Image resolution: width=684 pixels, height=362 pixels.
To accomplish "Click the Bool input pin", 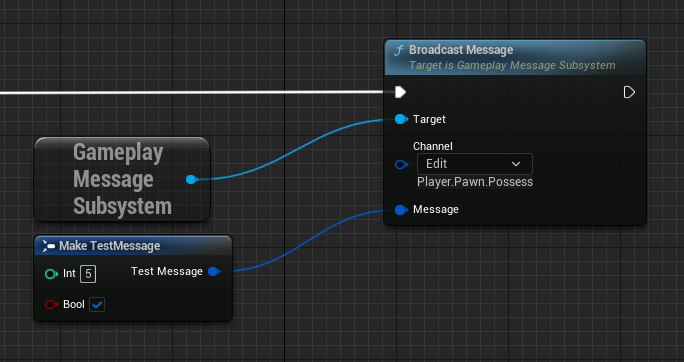I will pos(51,304).
